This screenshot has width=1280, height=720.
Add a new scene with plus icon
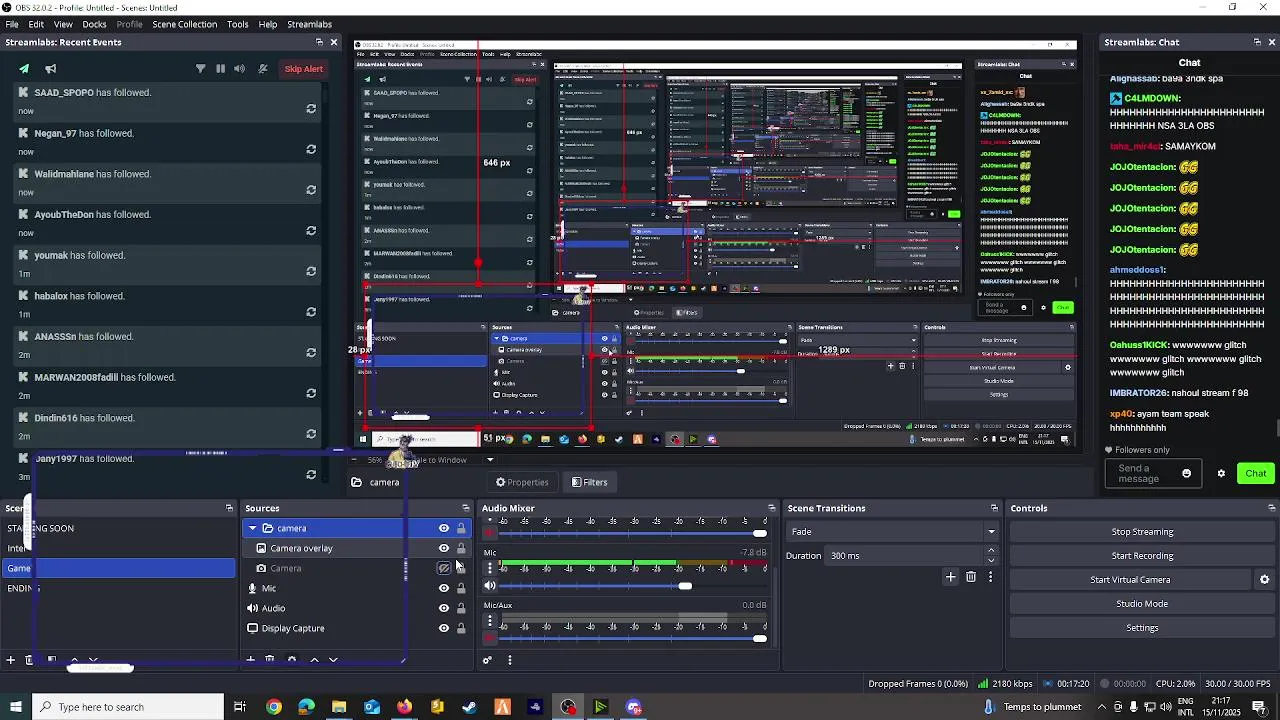[11, 660]
